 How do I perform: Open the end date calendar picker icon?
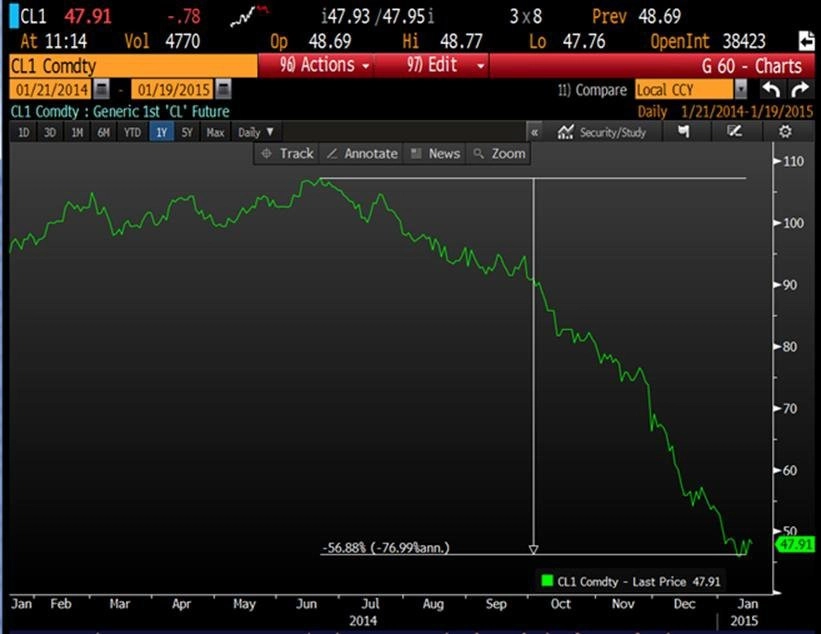[x=224, y=90]
